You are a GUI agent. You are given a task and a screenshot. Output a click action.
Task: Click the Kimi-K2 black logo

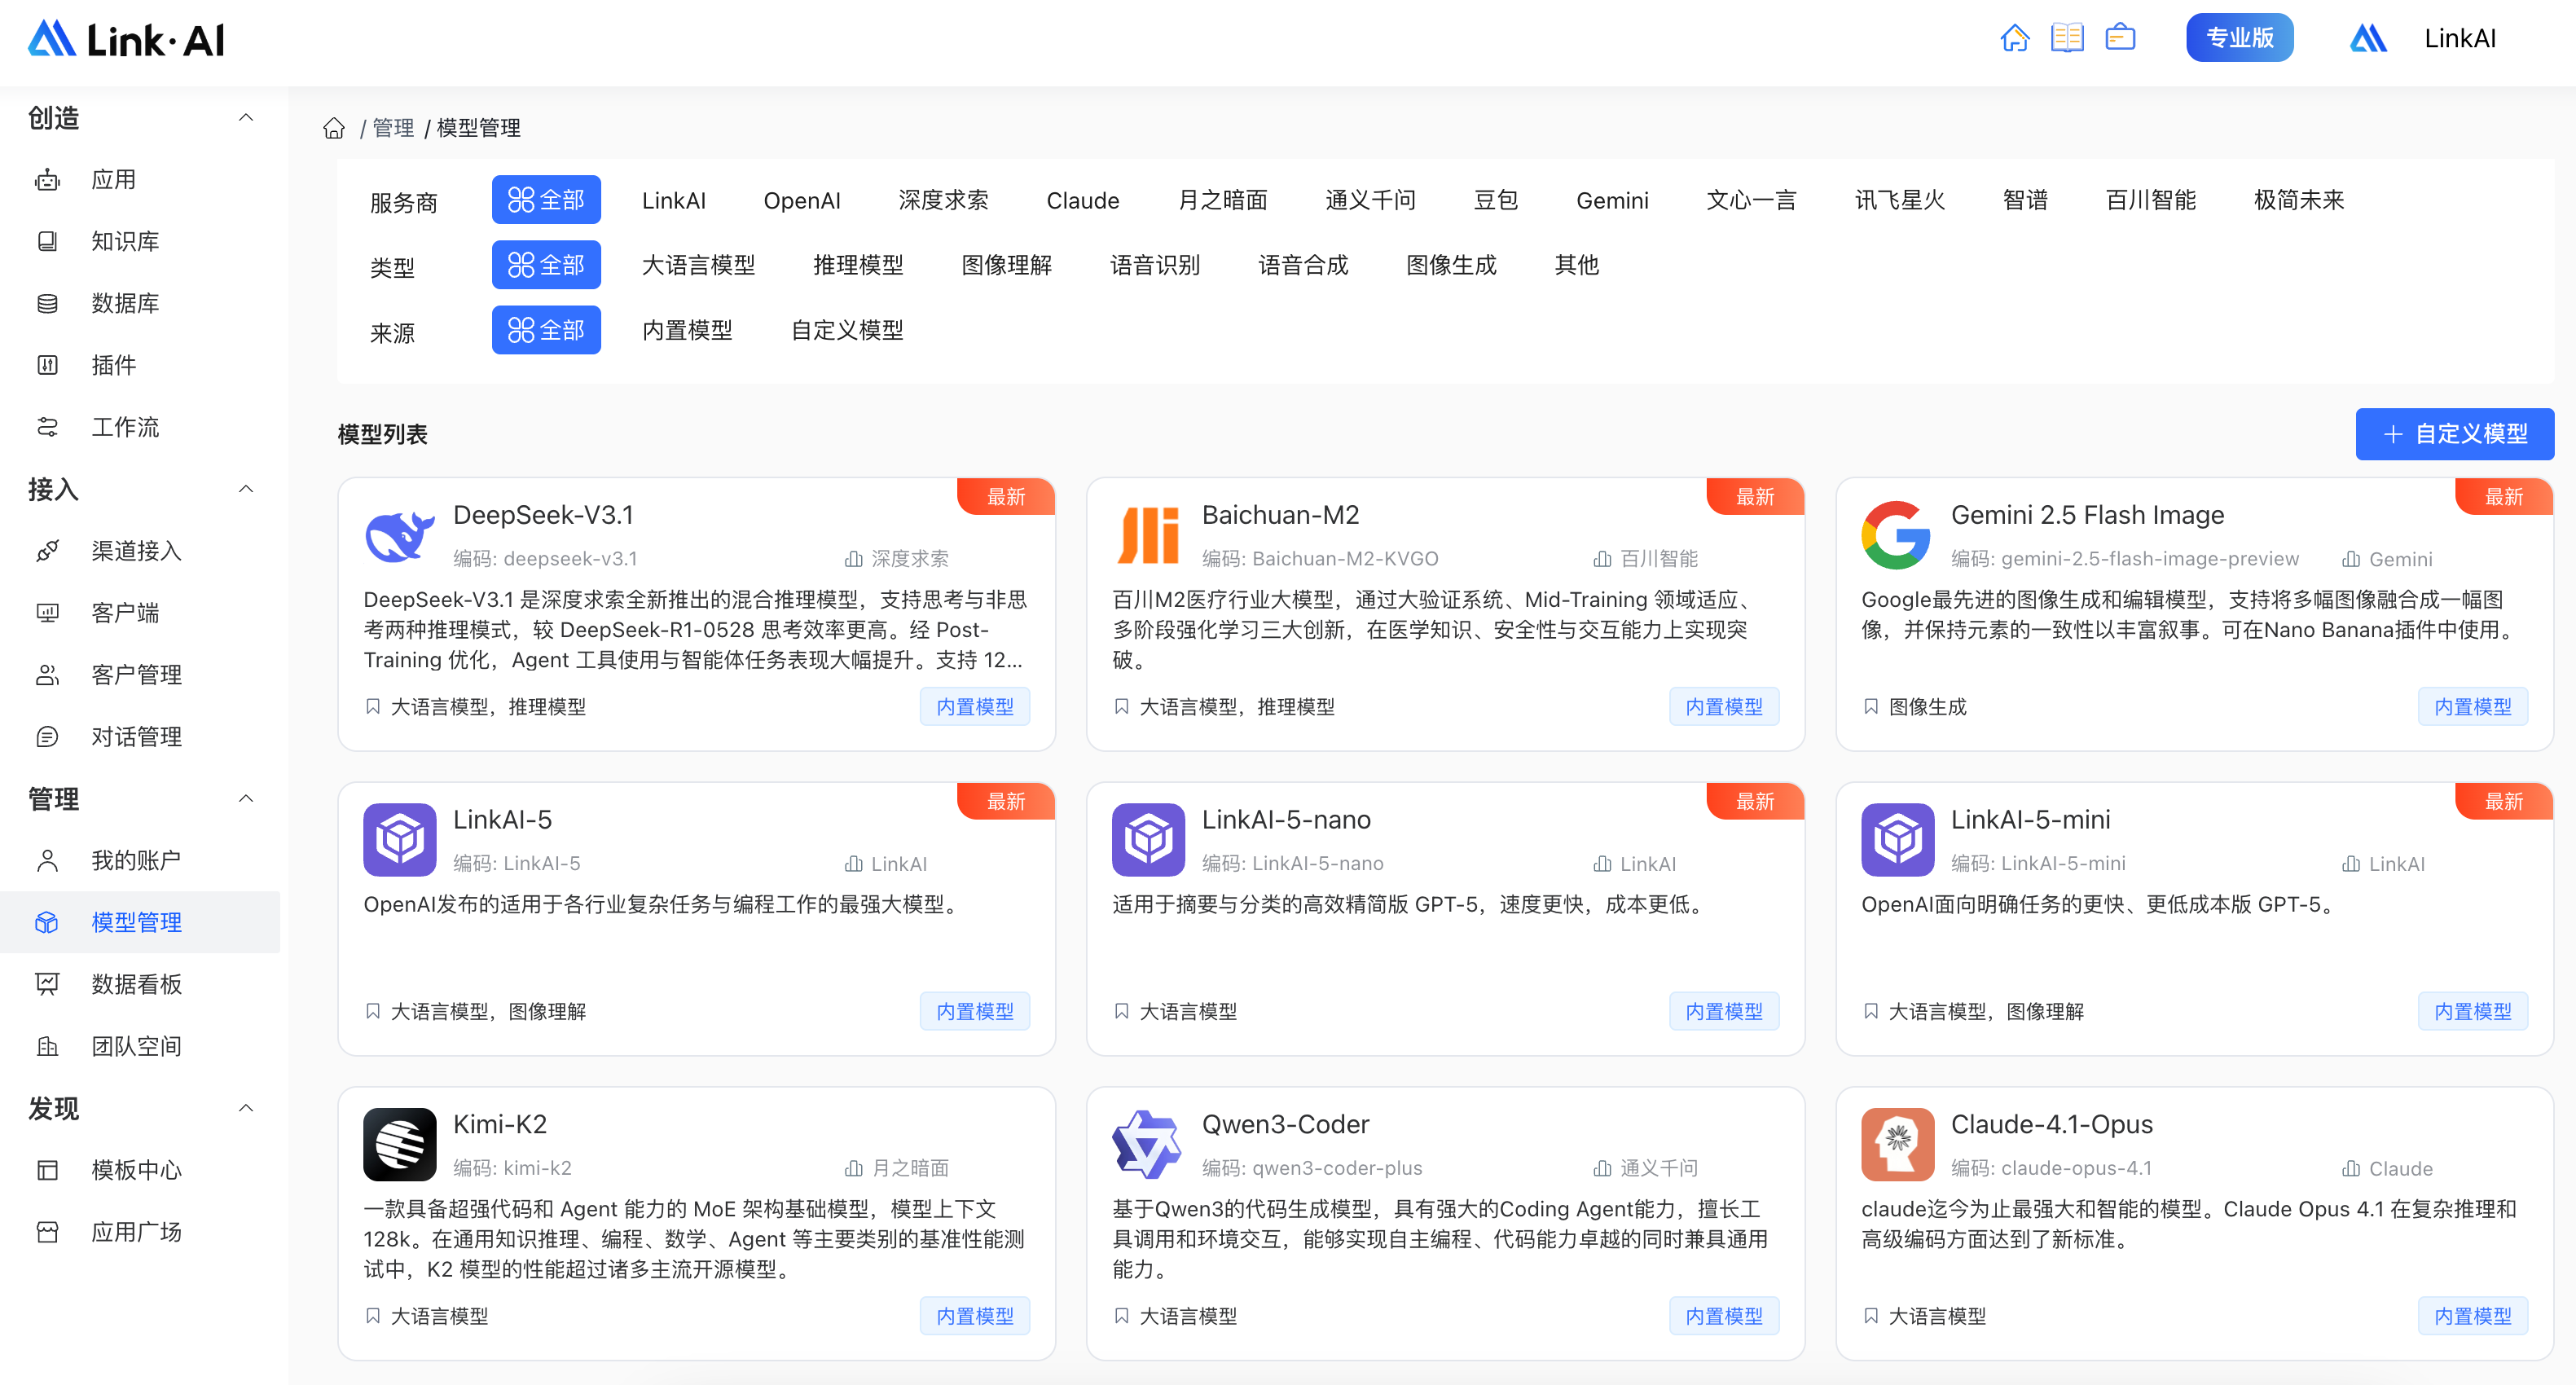[400, 1144]
